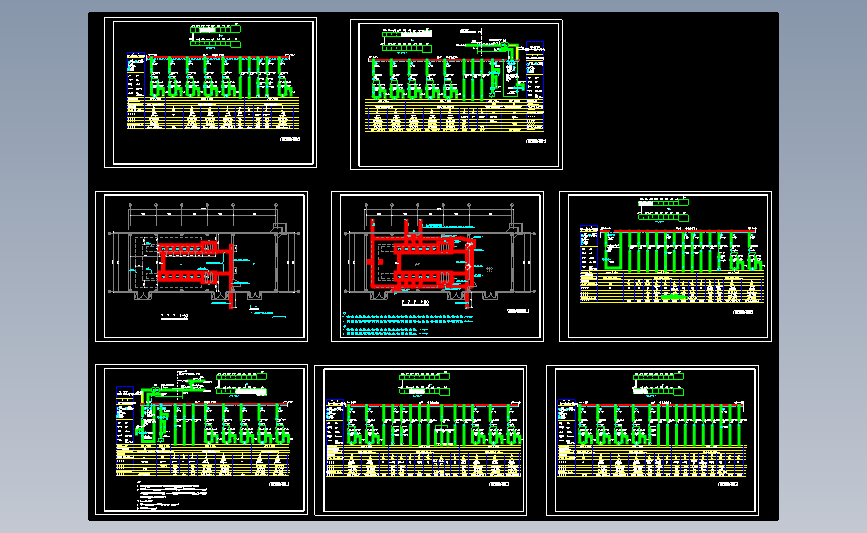Select the bottom-row right schematic sheet
Screen dimensions: 867x533
pos(652,440)
